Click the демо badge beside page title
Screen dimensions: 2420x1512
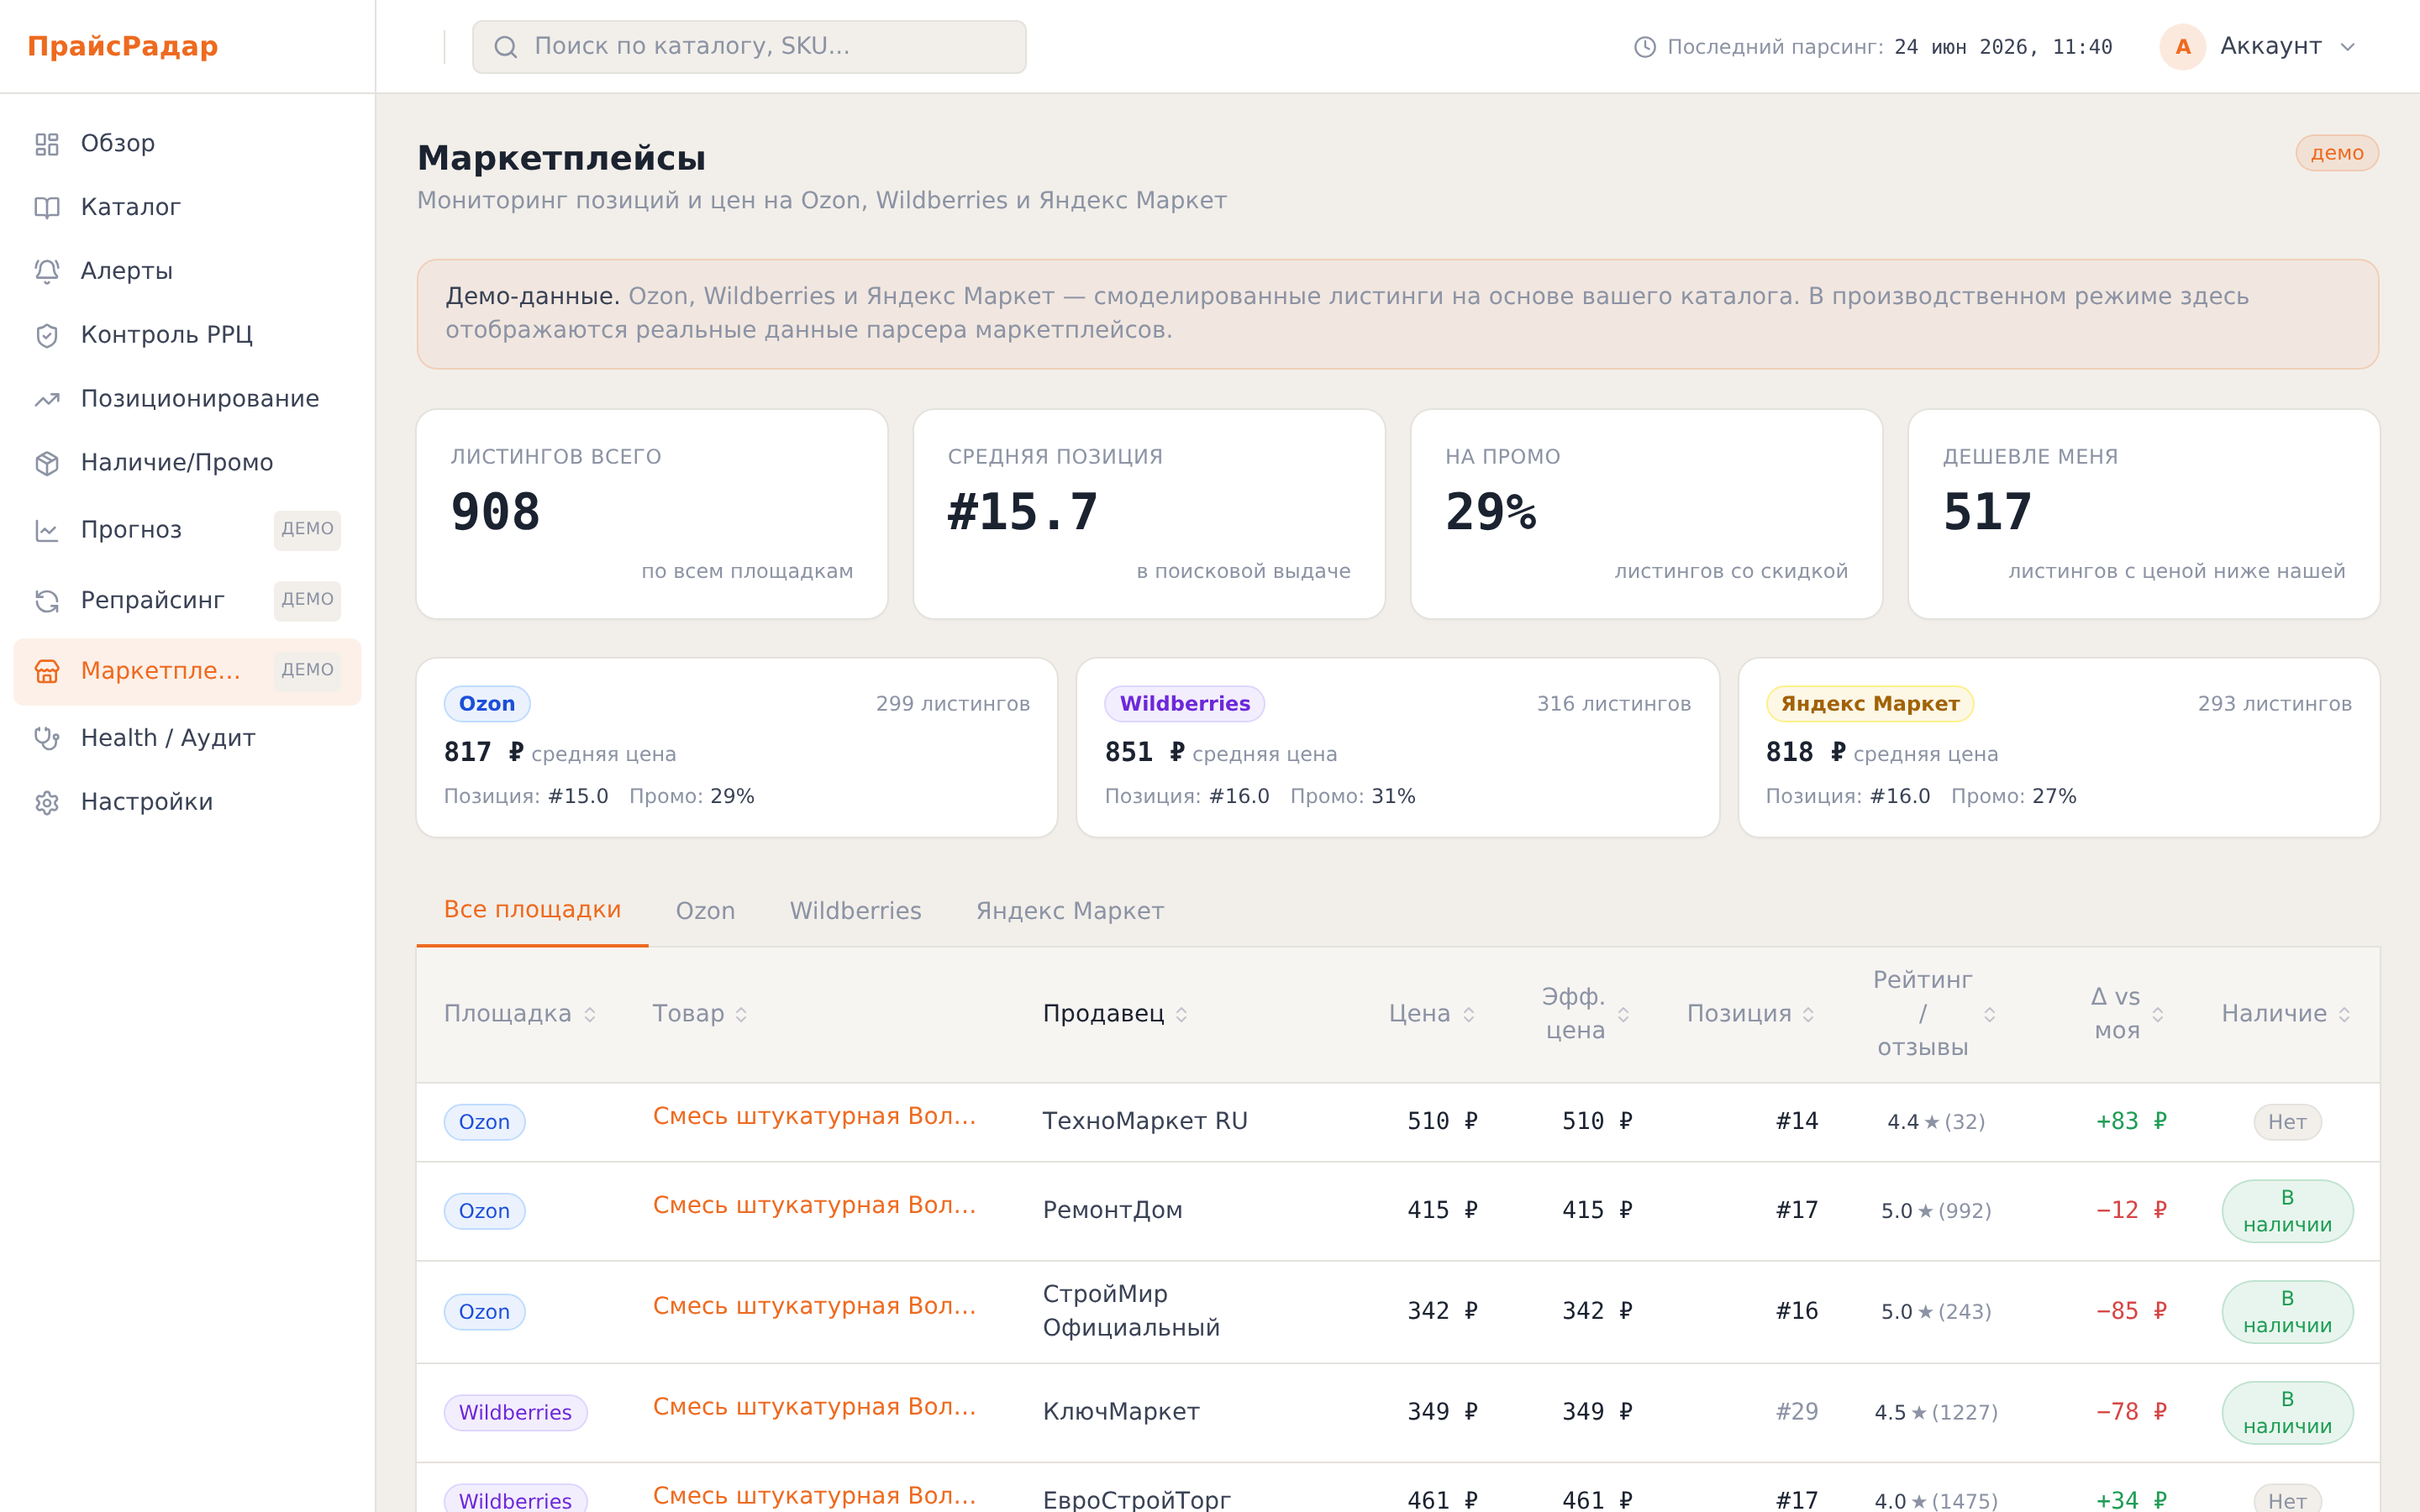click(2337, 153)
